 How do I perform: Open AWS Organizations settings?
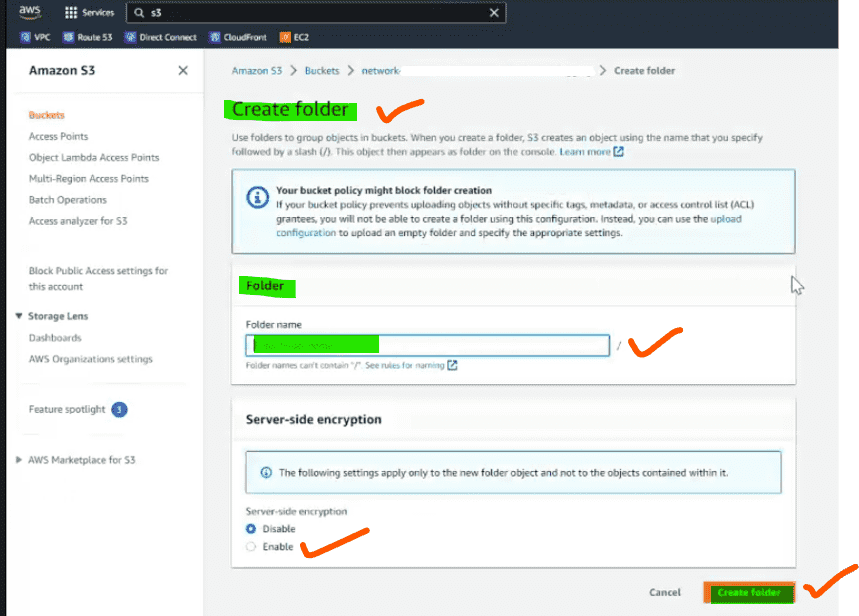(90, 359)
